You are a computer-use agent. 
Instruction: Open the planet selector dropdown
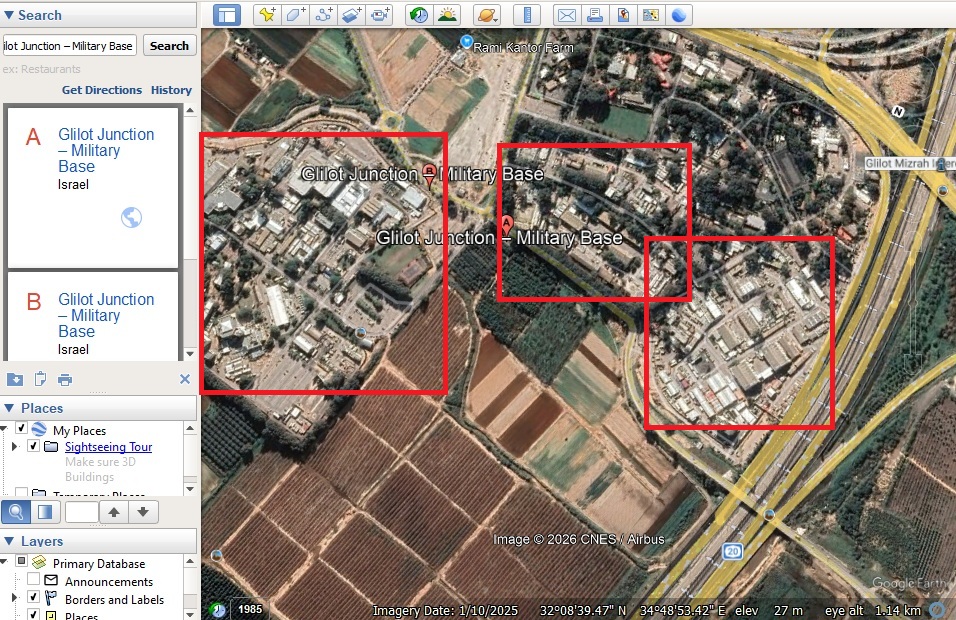pos(486,15)
